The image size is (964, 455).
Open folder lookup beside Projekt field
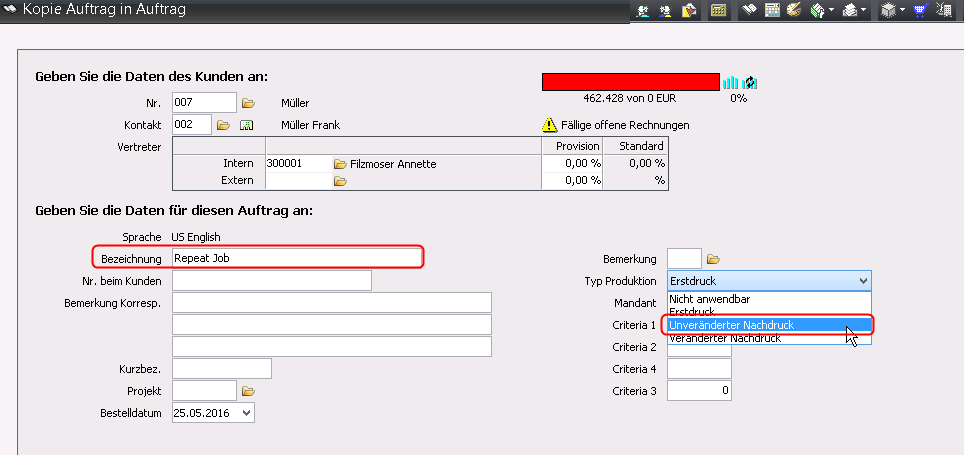248,391
